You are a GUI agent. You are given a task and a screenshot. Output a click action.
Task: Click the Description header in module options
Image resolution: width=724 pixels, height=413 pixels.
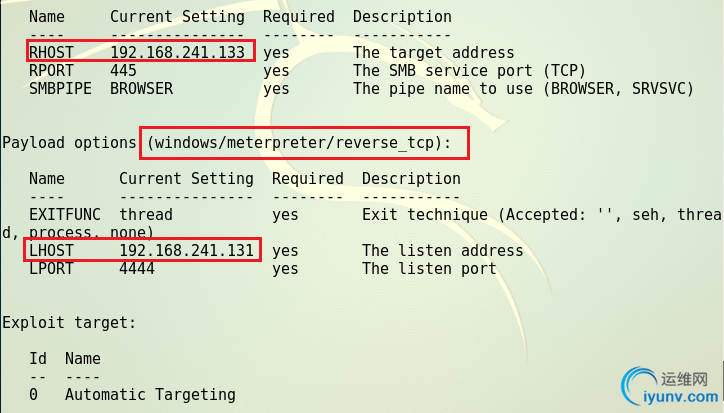[402, 17]
